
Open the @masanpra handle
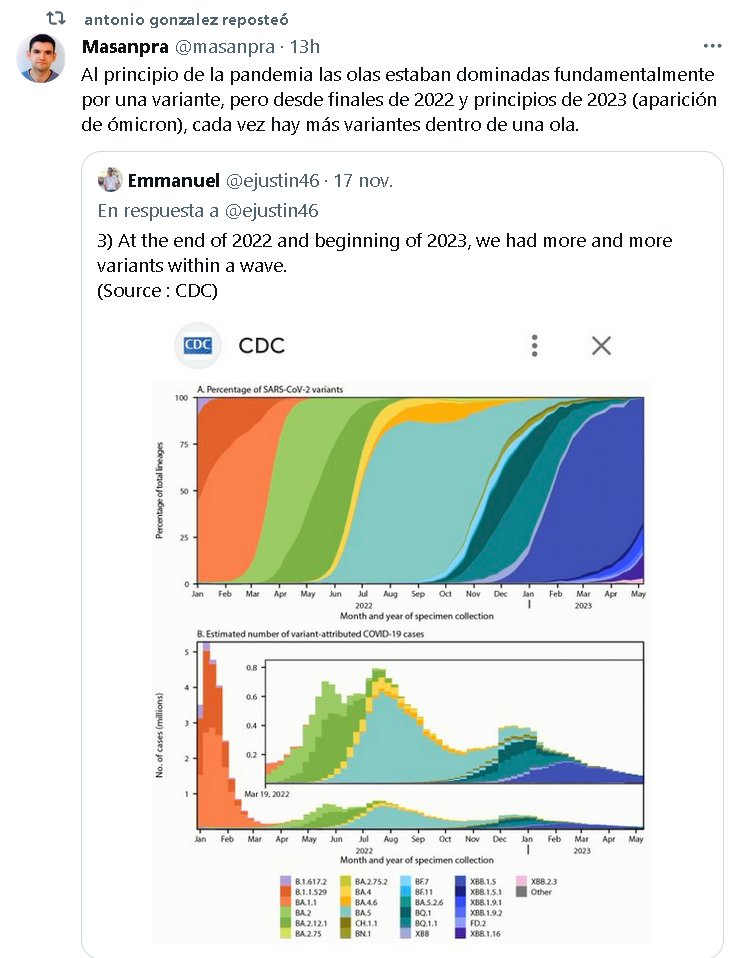coord(225,46)
